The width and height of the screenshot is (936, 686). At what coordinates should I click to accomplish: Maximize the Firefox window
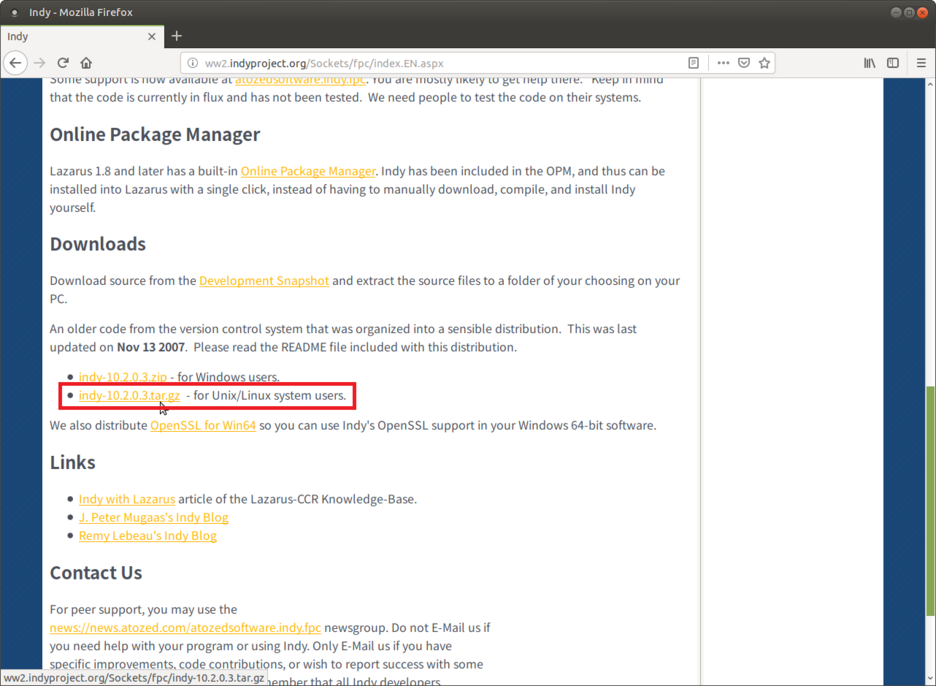tap(909, 13)
